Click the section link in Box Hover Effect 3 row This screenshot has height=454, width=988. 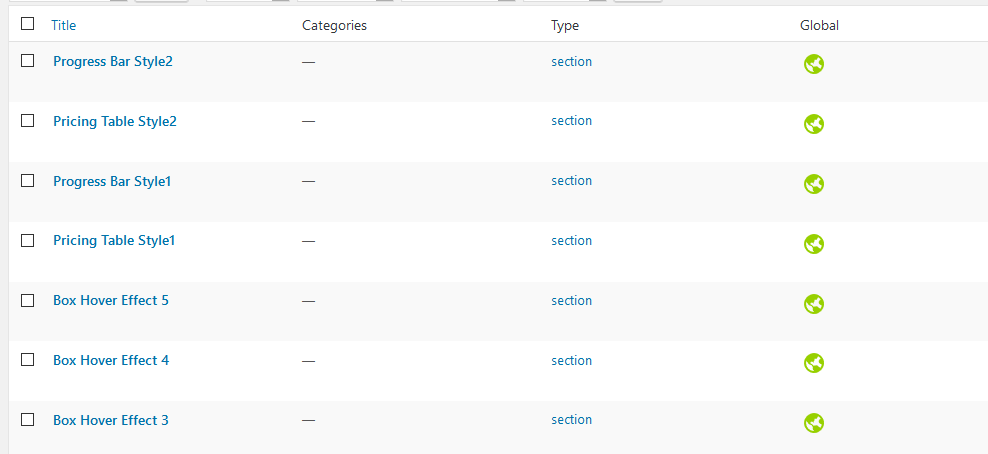point(572,419)
